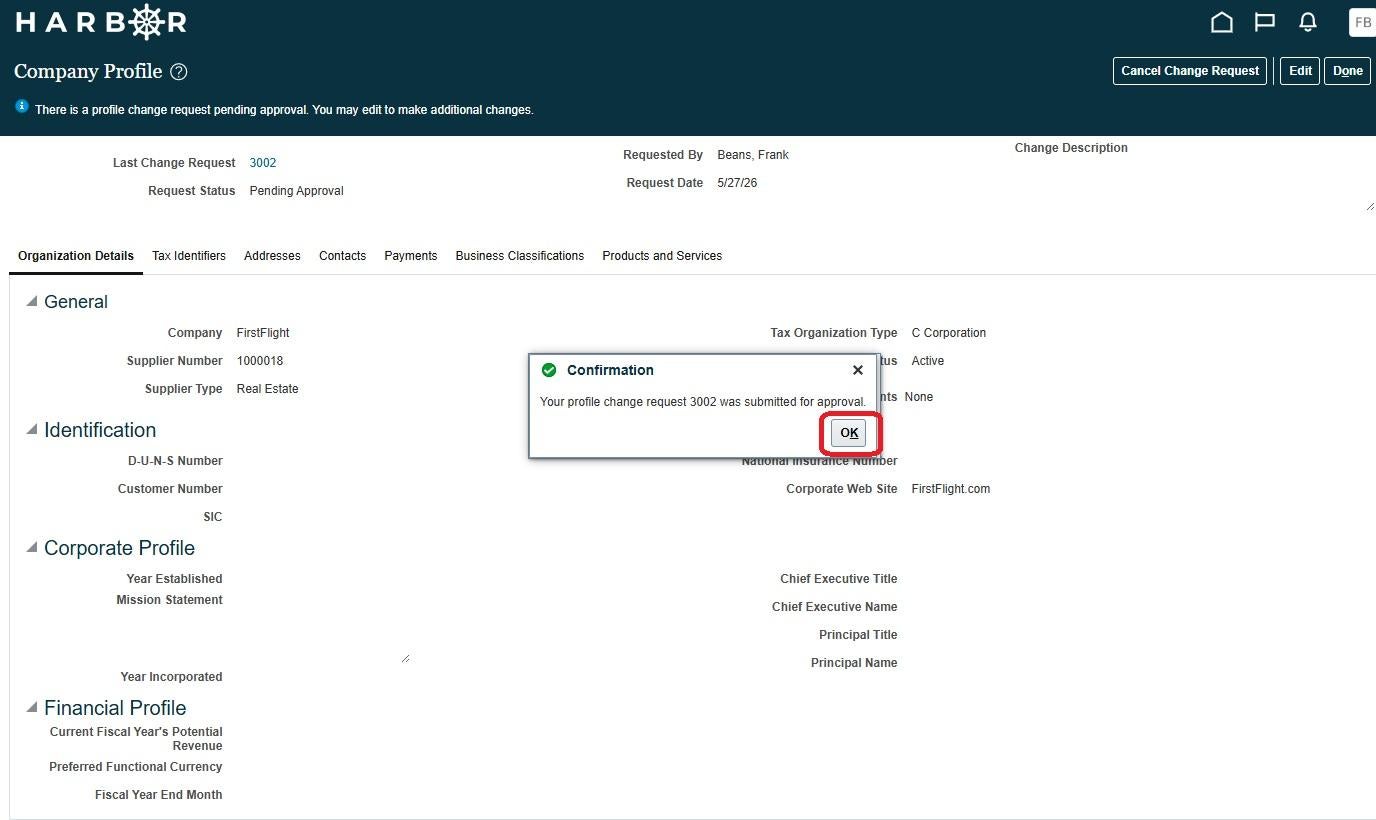Viewport: 1376px width, 820px height.
Task: Collapse the Financial Profile section
Action: coord(32,707)
